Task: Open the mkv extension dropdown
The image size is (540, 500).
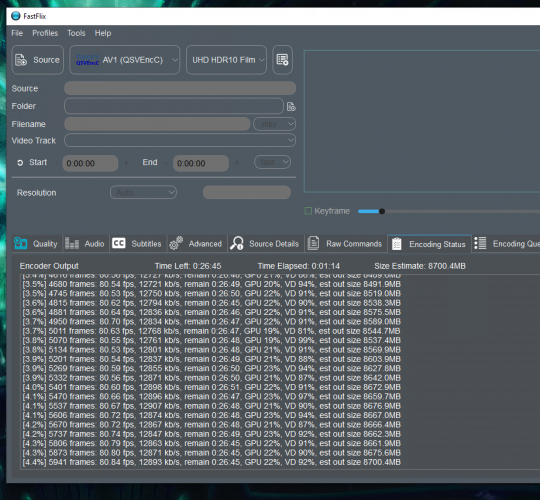Action: pos(274,124)
